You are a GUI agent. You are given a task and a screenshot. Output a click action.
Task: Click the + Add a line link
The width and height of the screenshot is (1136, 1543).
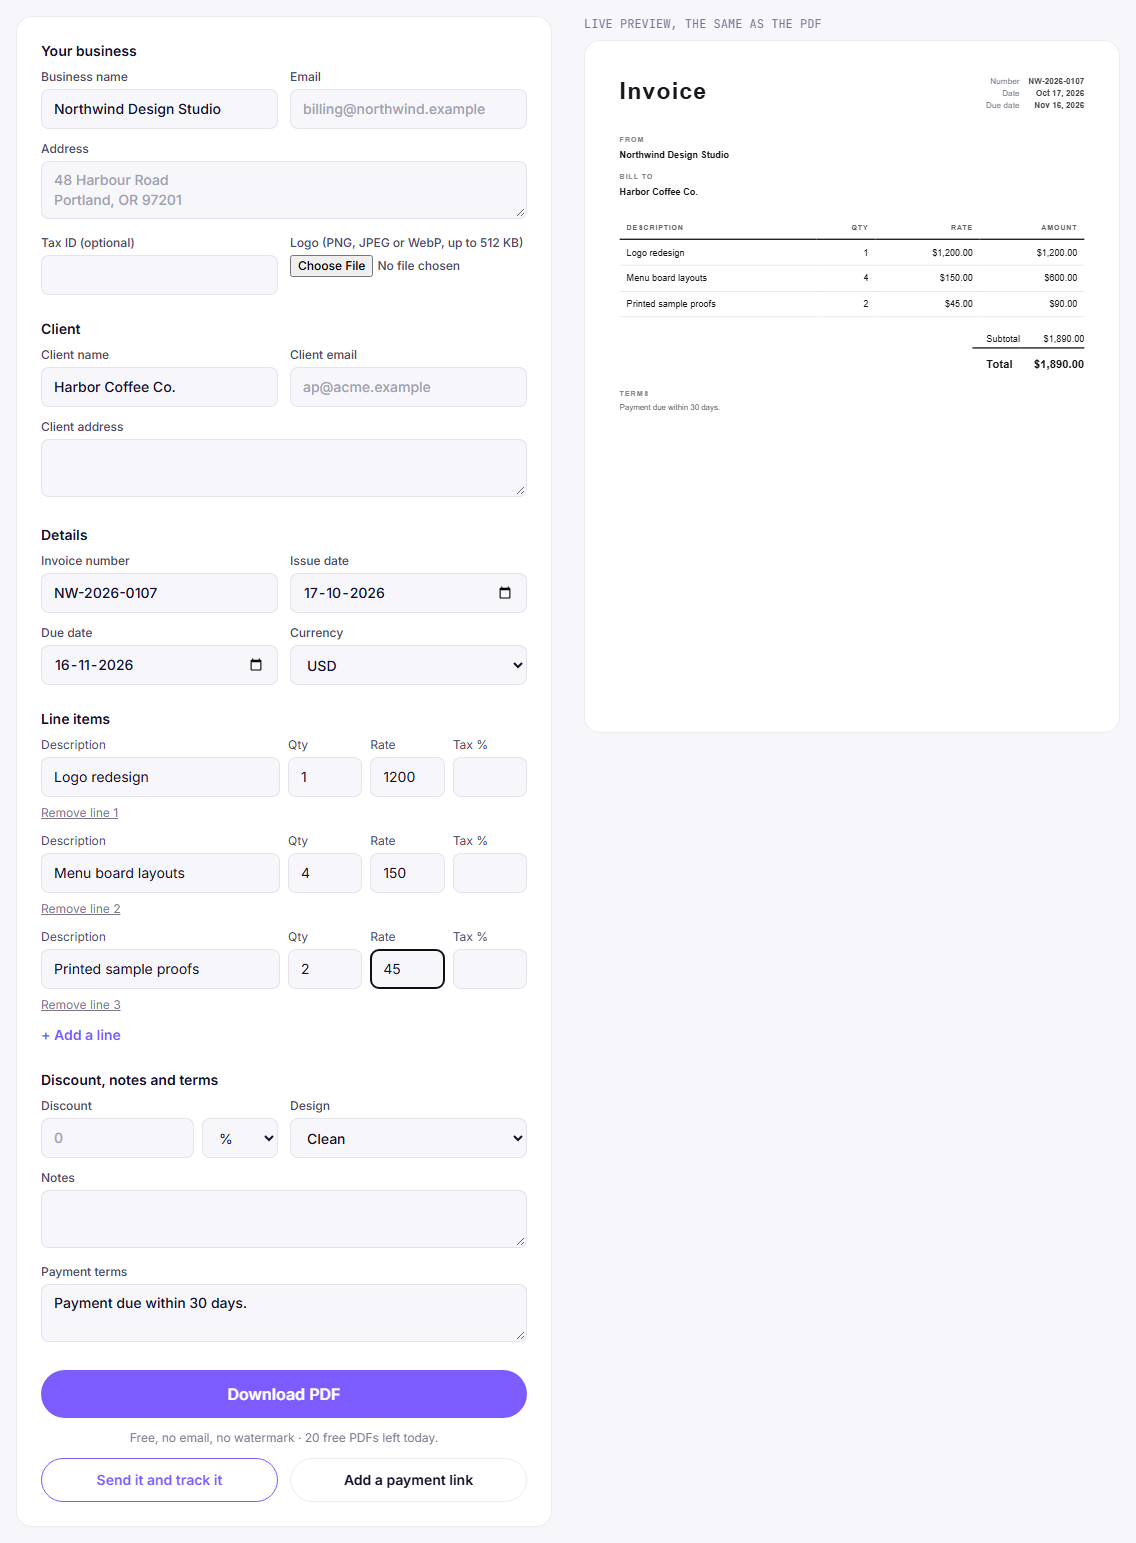click(81, 1035)
